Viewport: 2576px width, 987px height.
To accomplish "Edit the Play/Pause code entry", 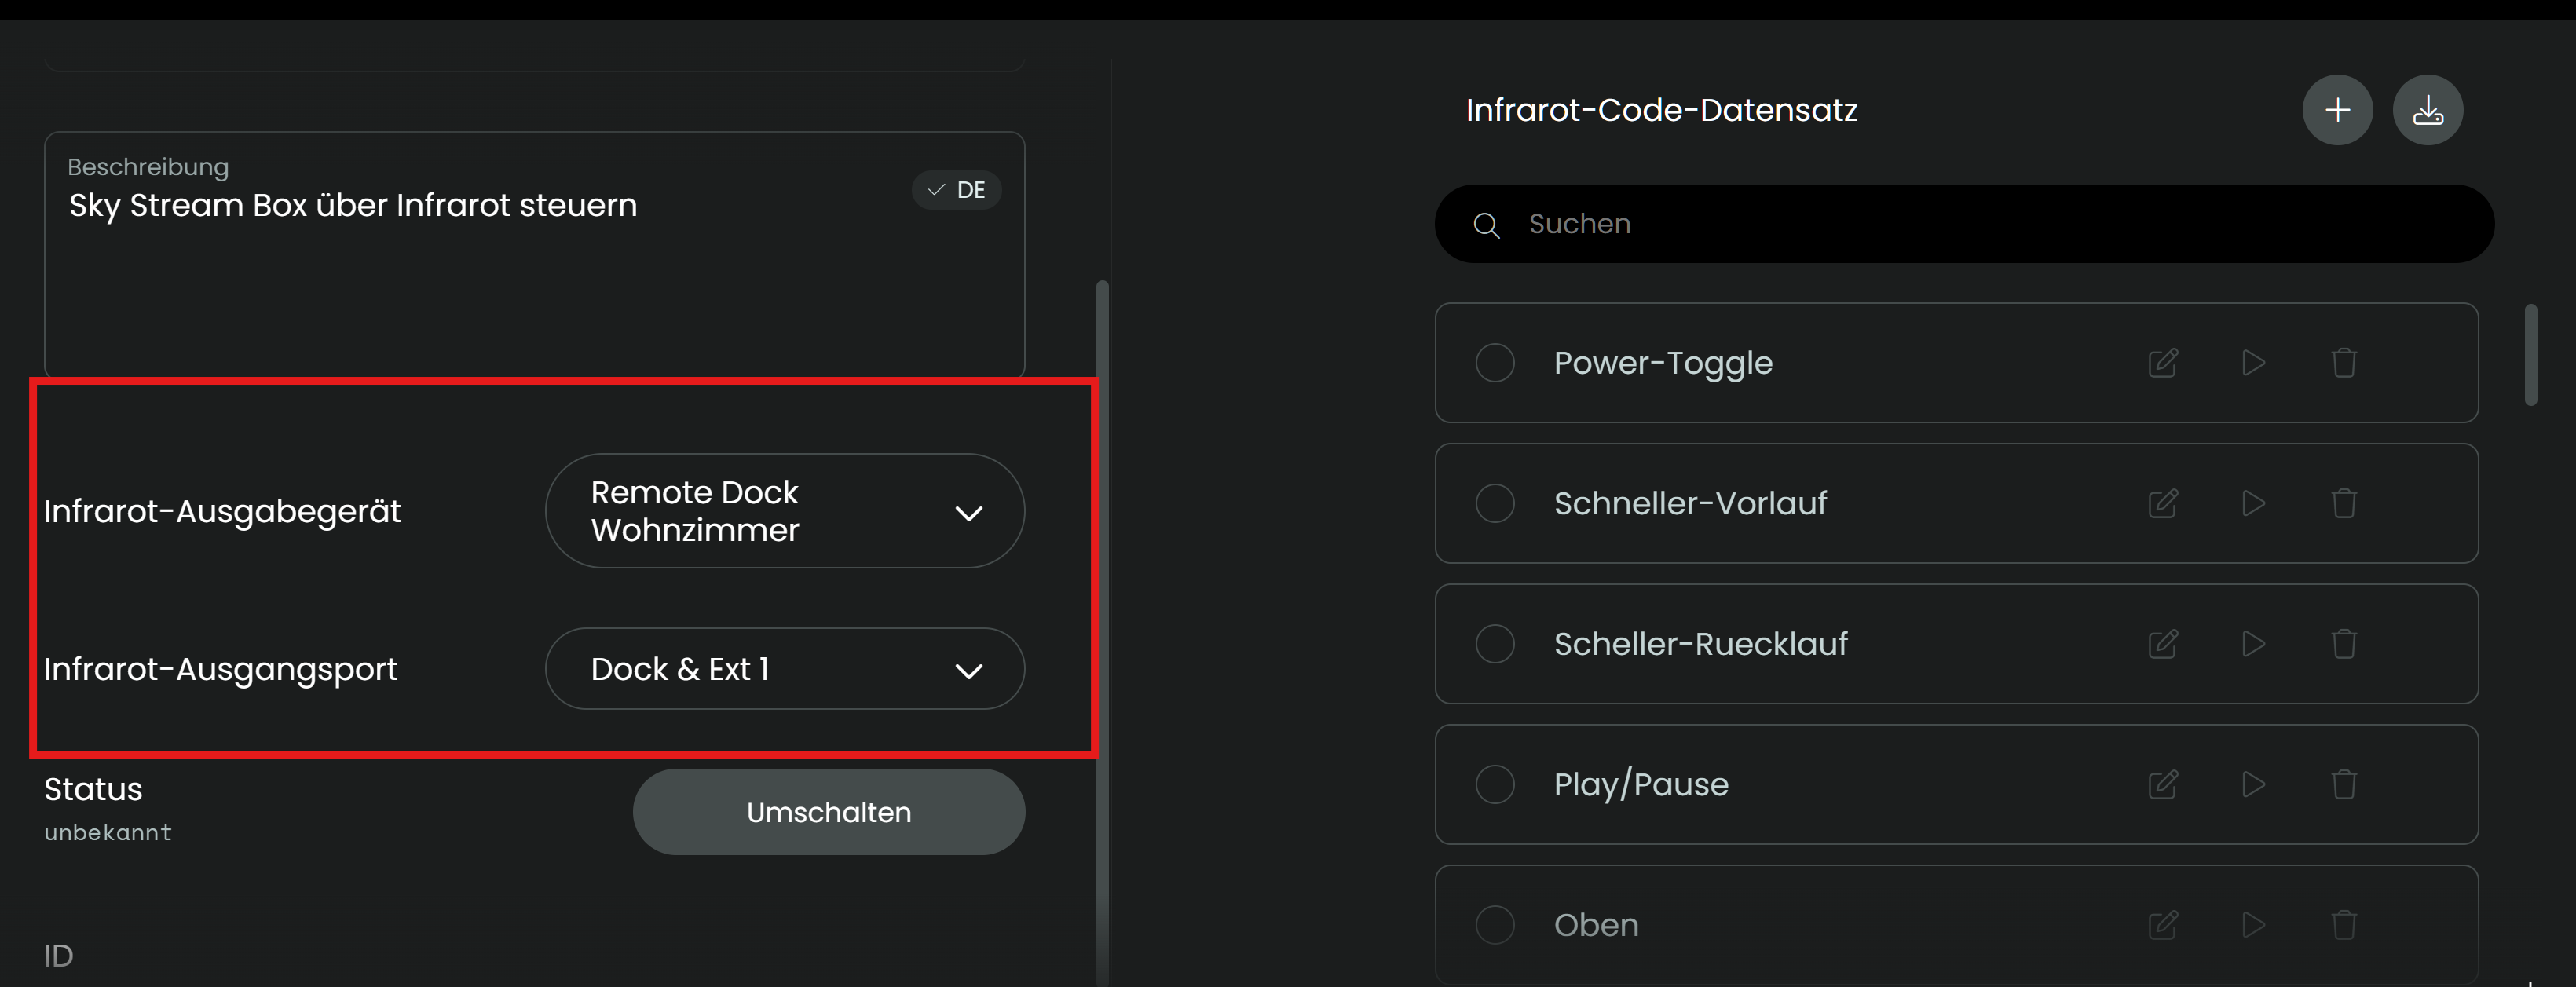I will click(2162, 784).
